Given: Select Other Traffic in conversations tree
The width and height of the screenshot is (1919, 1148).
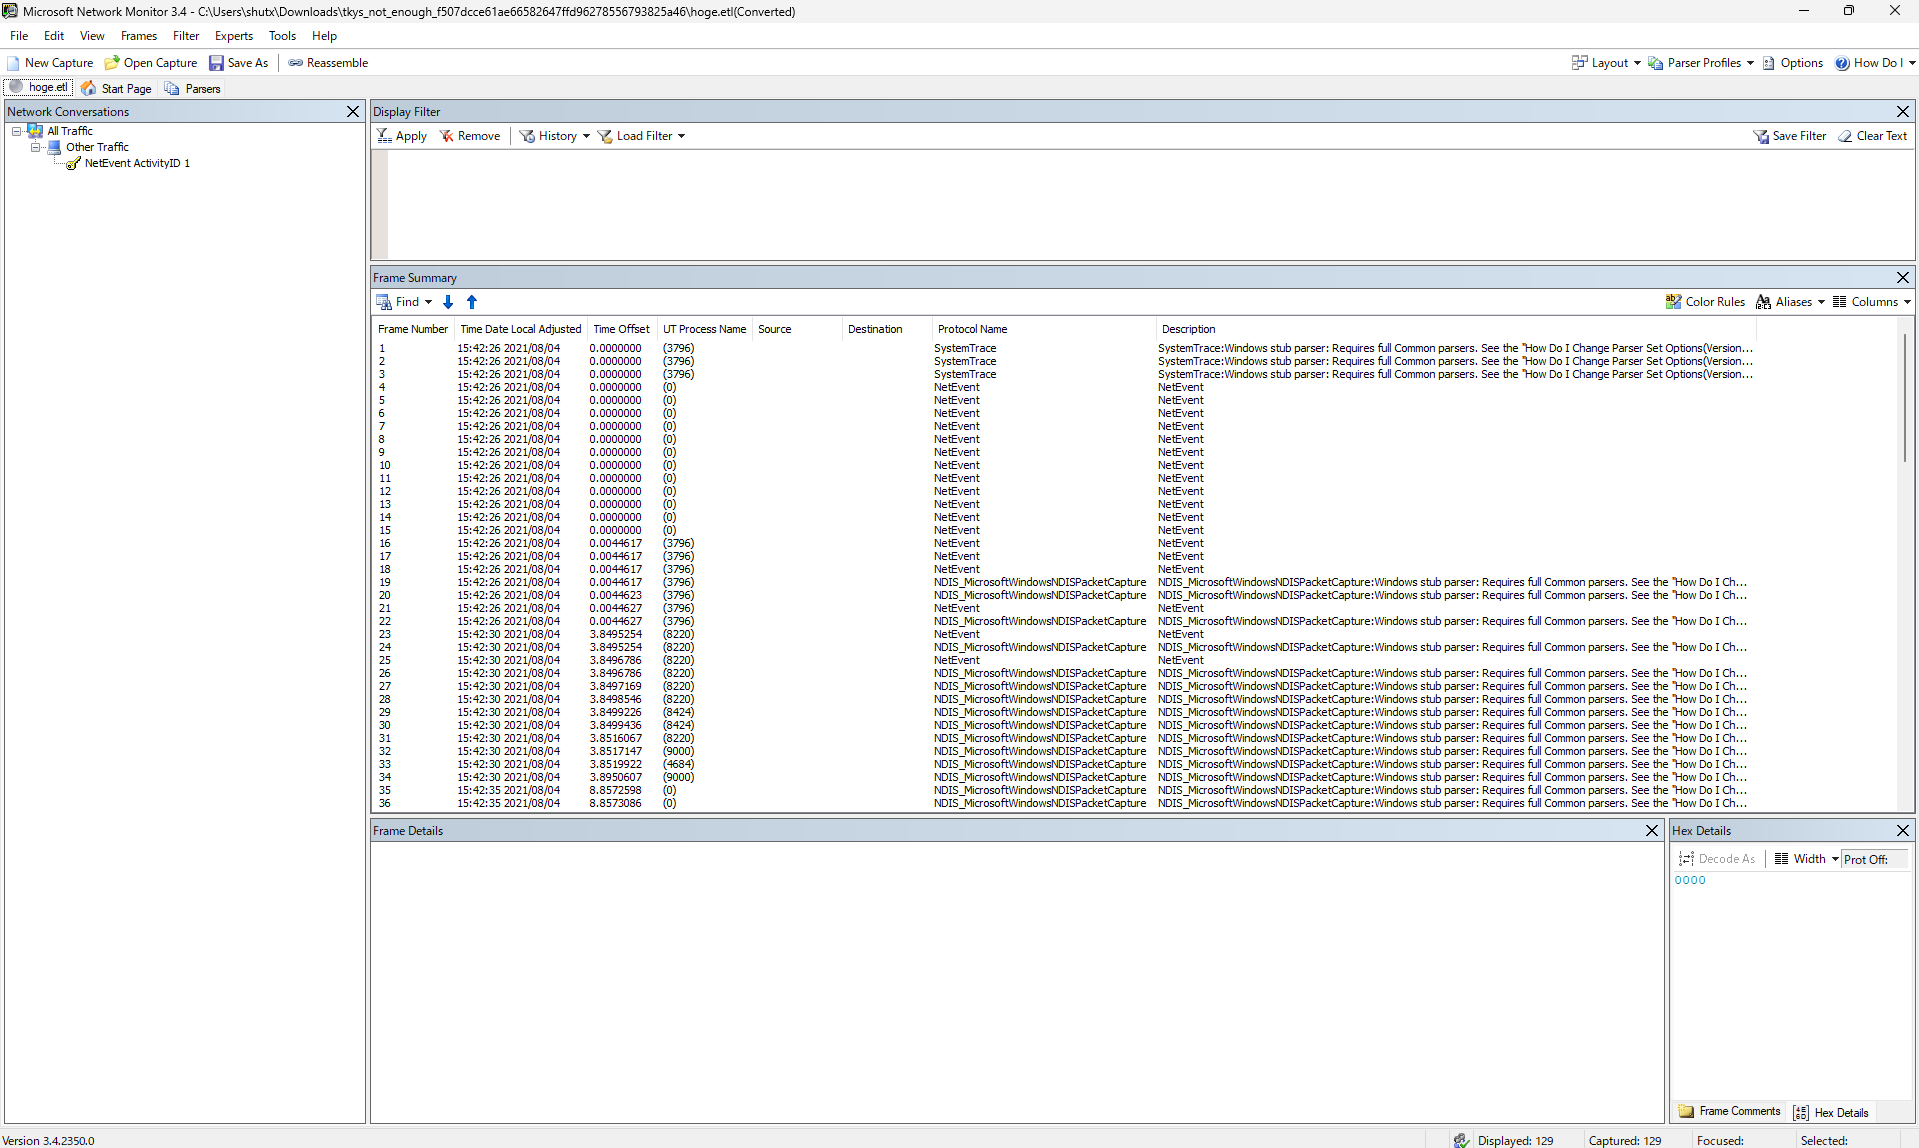Looking at the screenshot, I should [97, 147].
